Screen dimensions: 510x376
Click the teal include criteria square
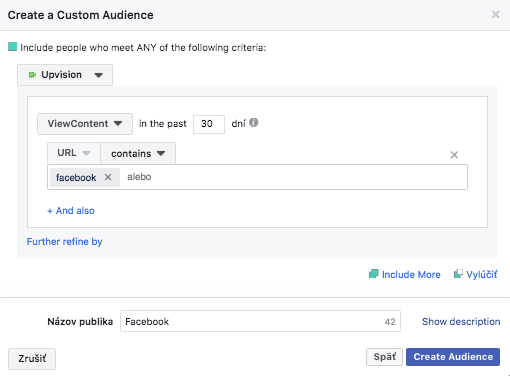pos(12,47)
